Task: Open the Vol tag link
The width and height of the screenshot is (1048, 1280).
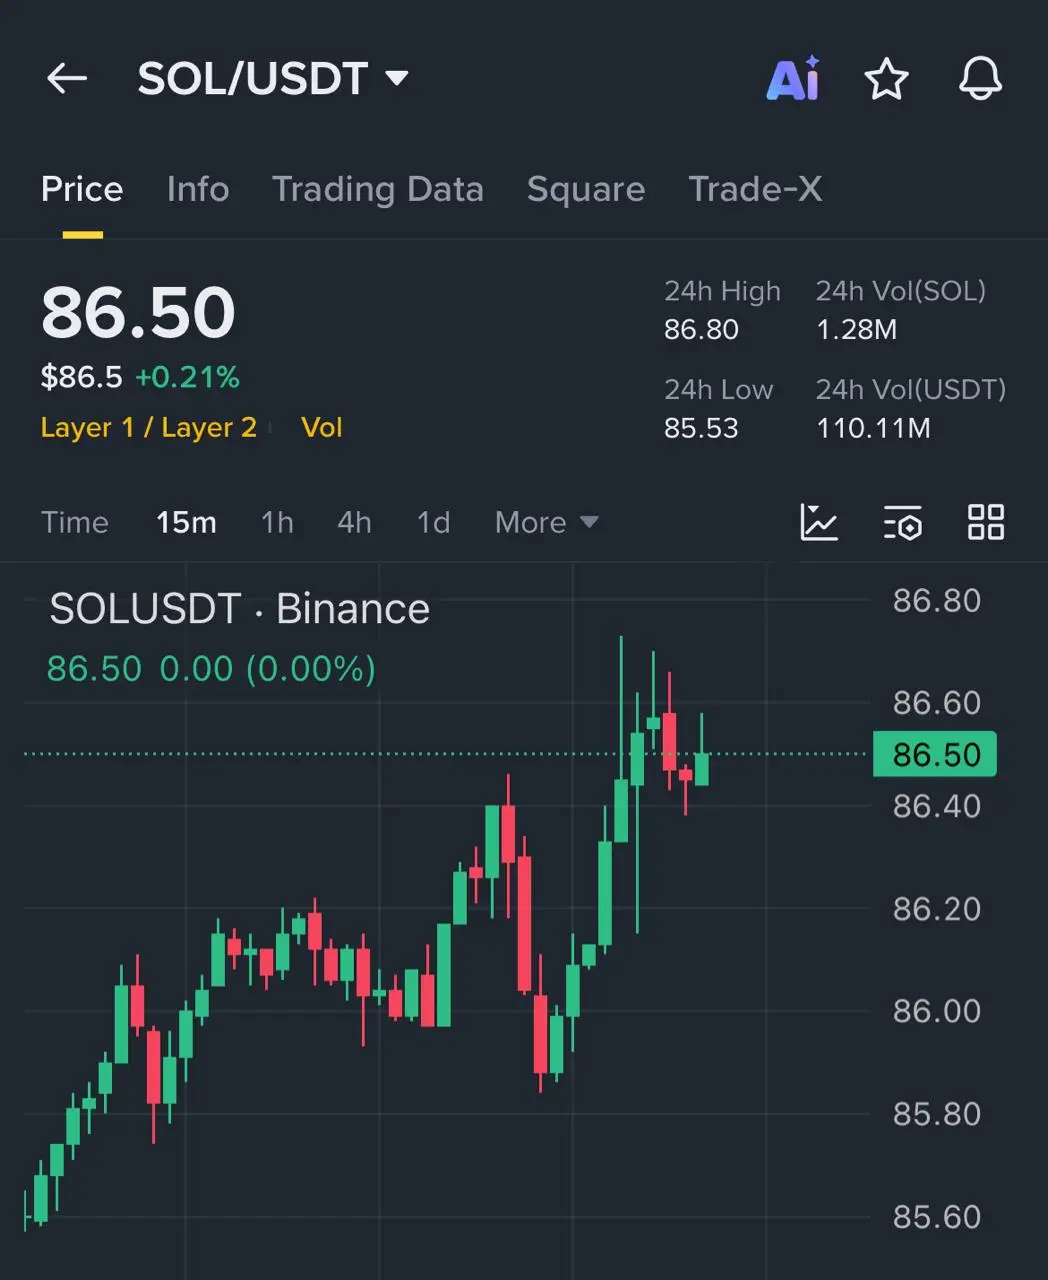Action: (322, 428)
